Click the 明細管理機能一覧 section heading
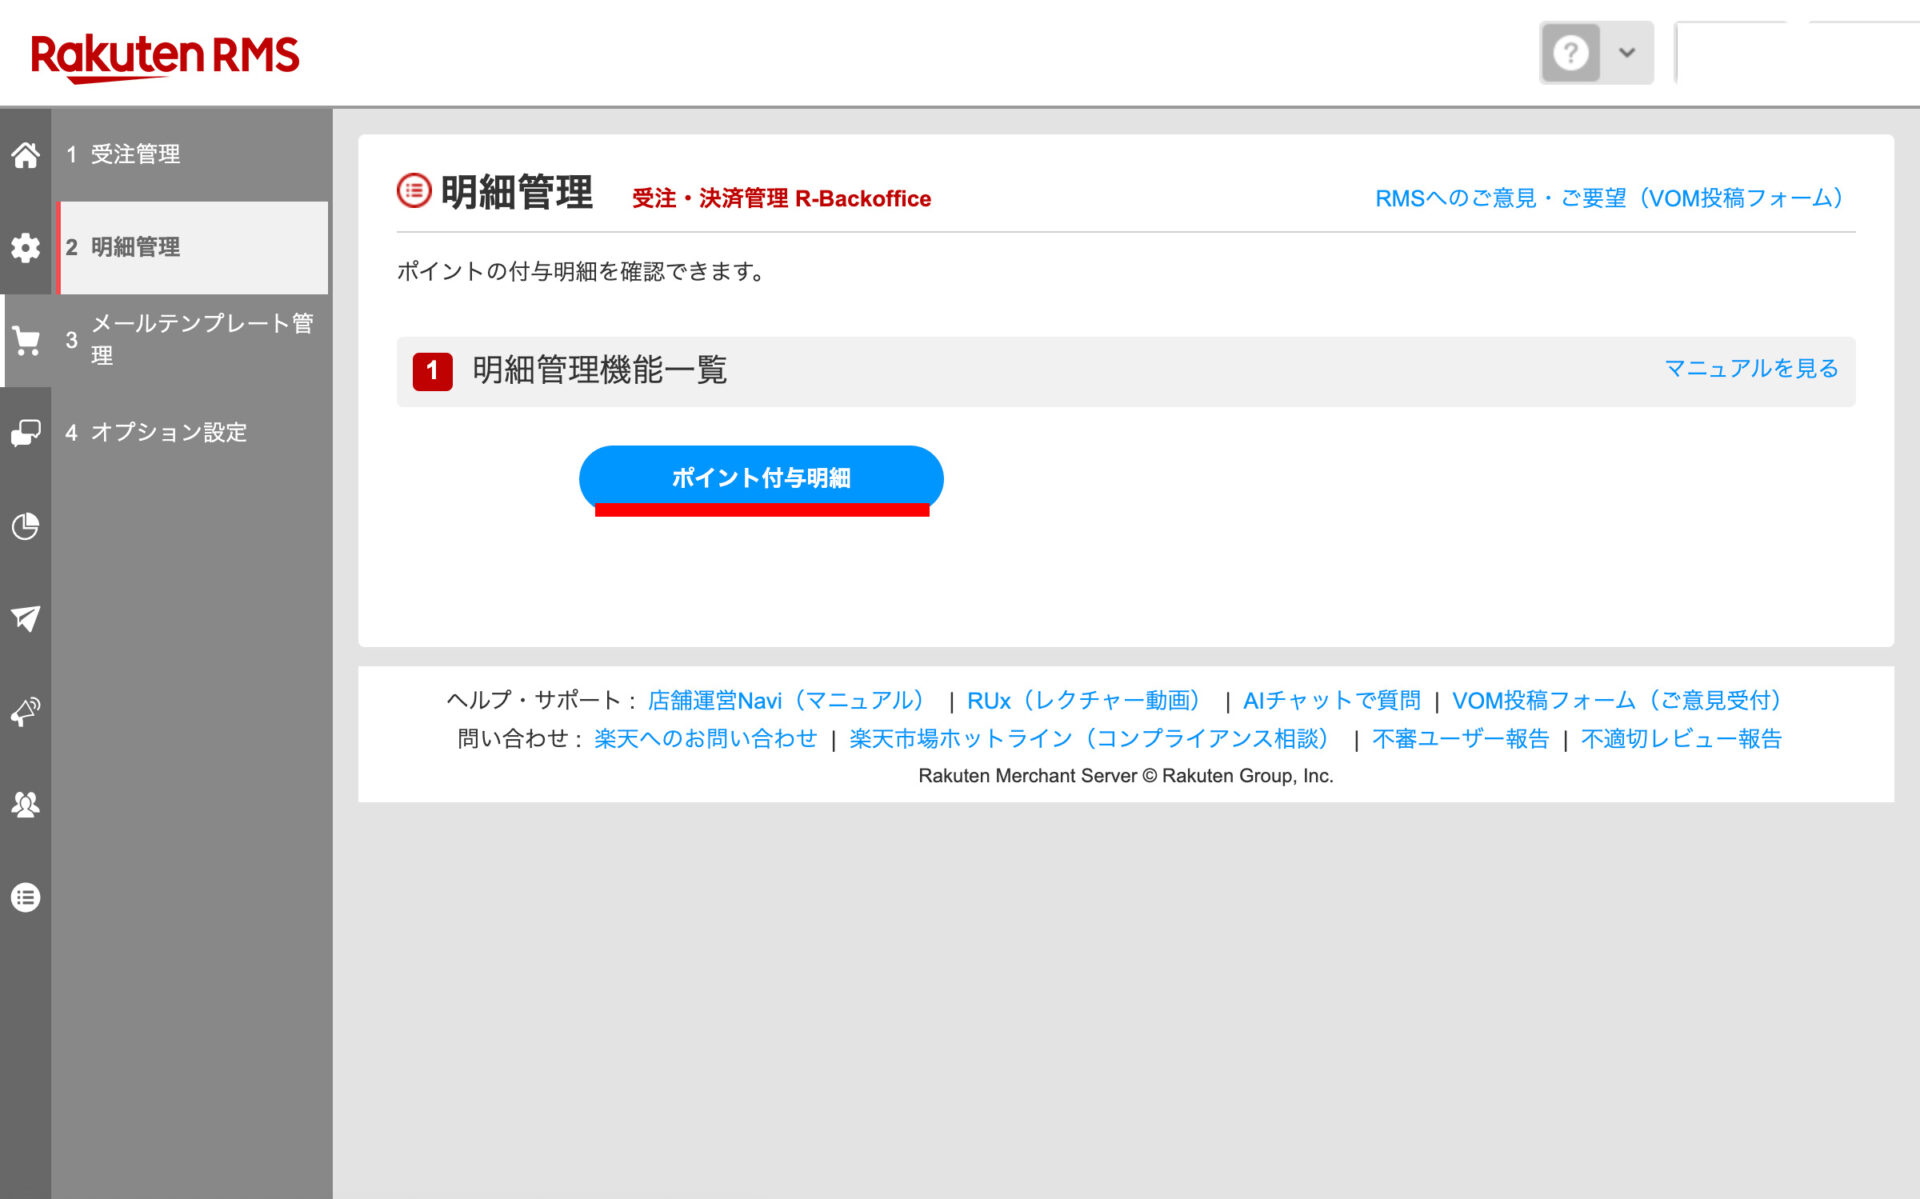This screenshot has width=1920, height=1199. (x=599, y=370)
